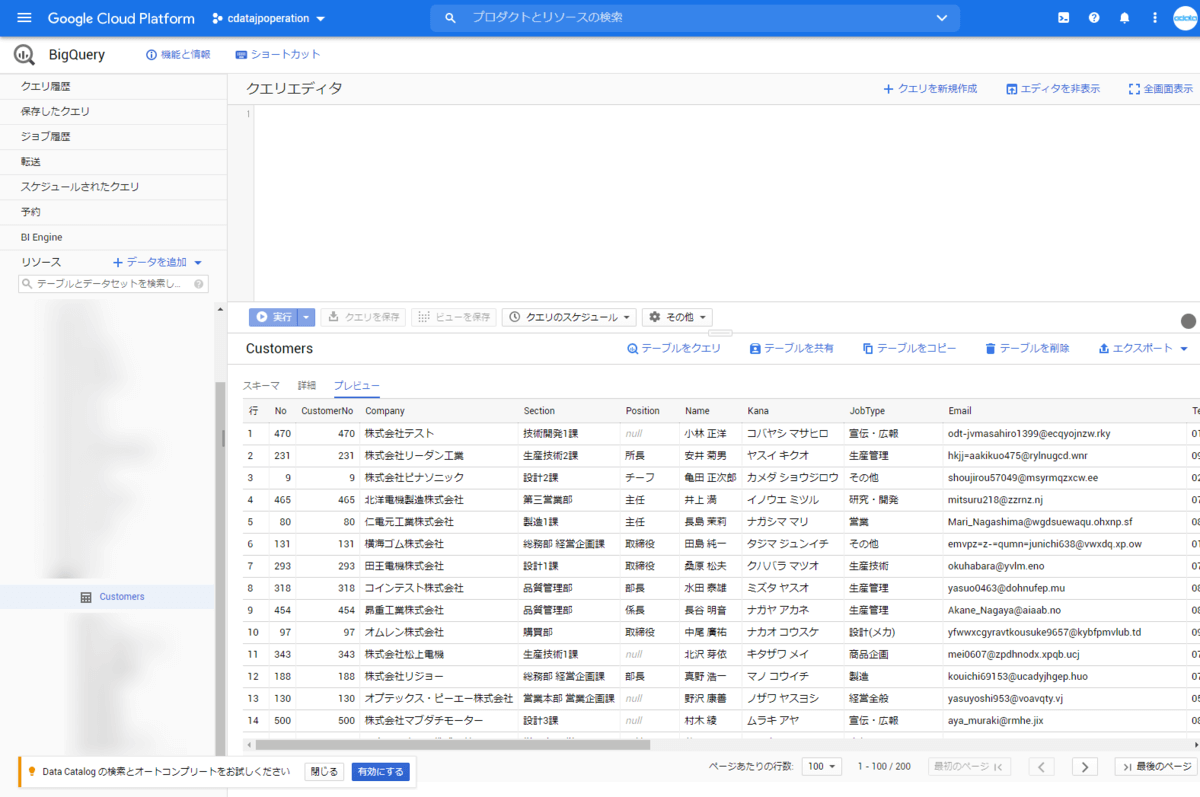Click the 実行 run button

tap(273, 317)
